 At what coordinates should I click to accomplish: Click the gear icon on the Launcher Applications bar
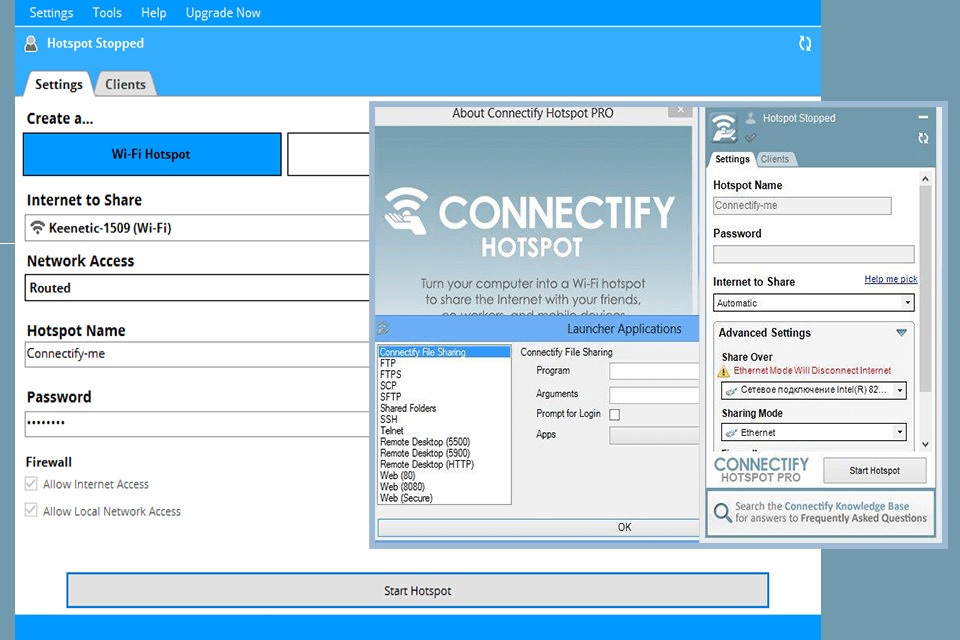coord(382,328)
